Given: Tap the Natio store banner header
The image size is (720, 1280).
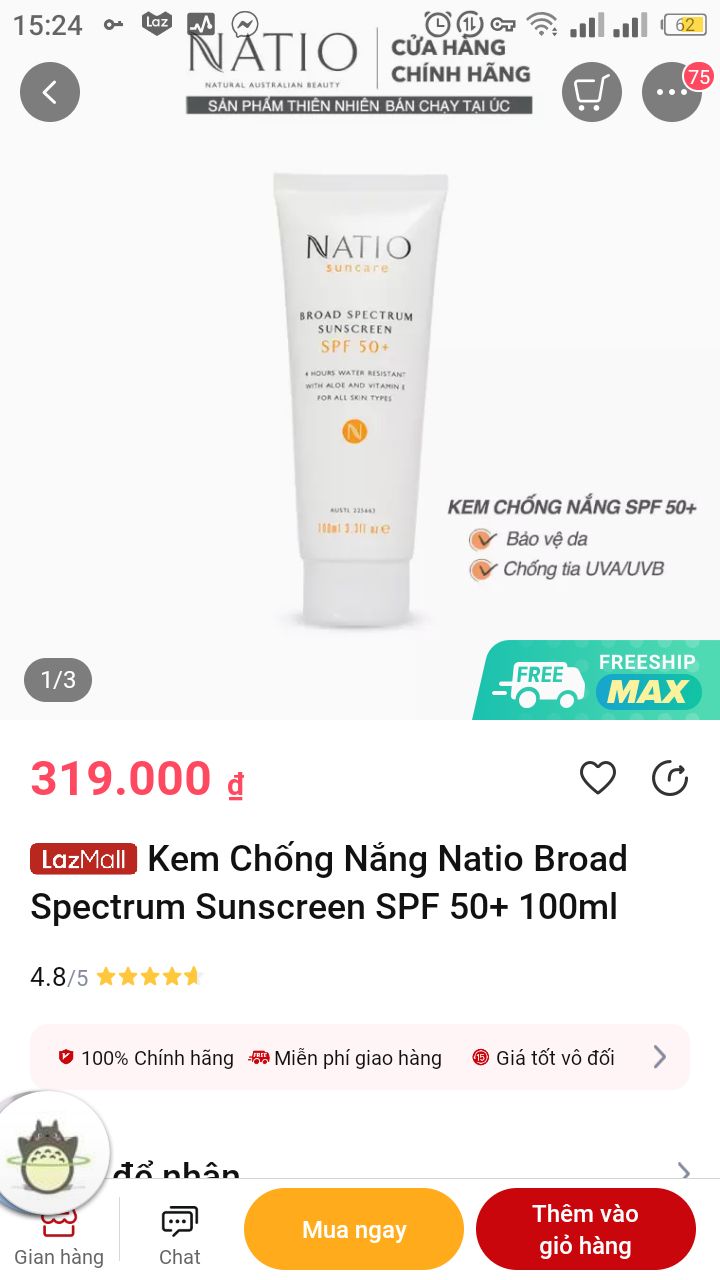Looking at the screenshot, I should click(x=359, y=72).
